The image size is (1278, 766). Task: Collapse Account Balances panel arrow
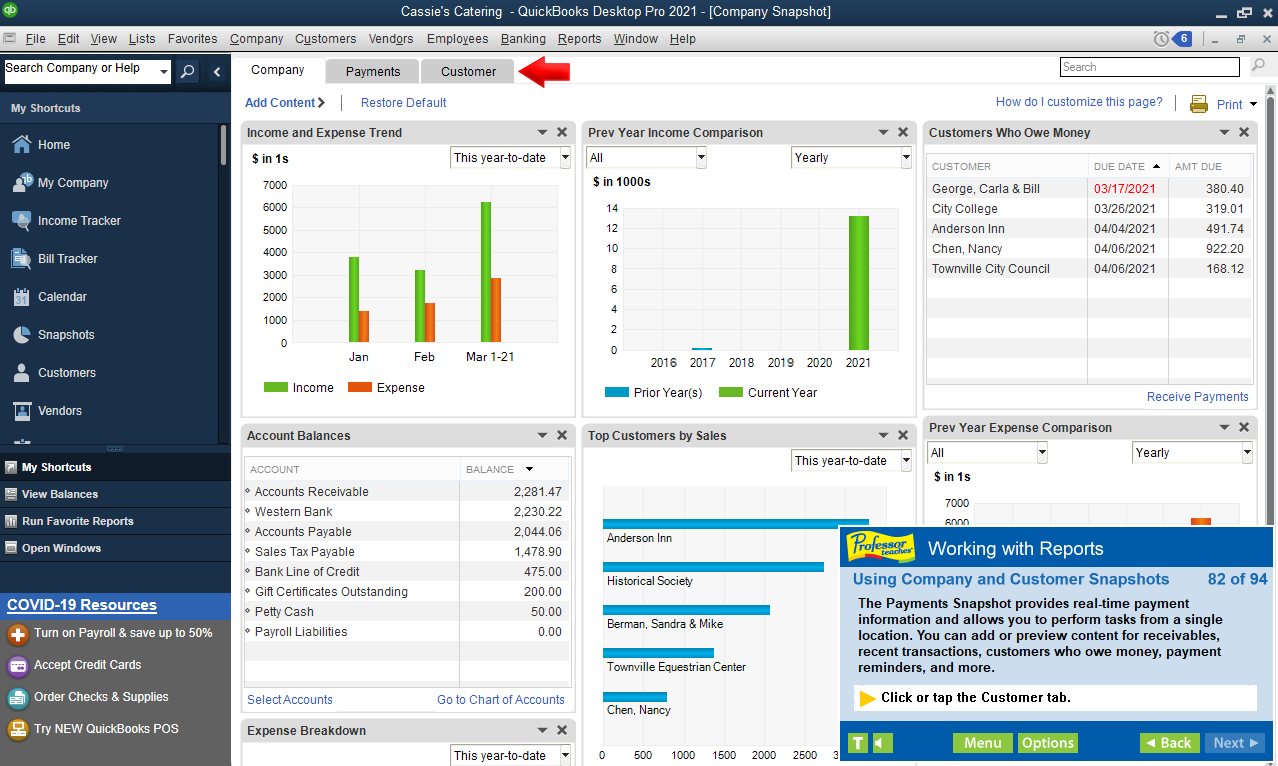point(542,435)
